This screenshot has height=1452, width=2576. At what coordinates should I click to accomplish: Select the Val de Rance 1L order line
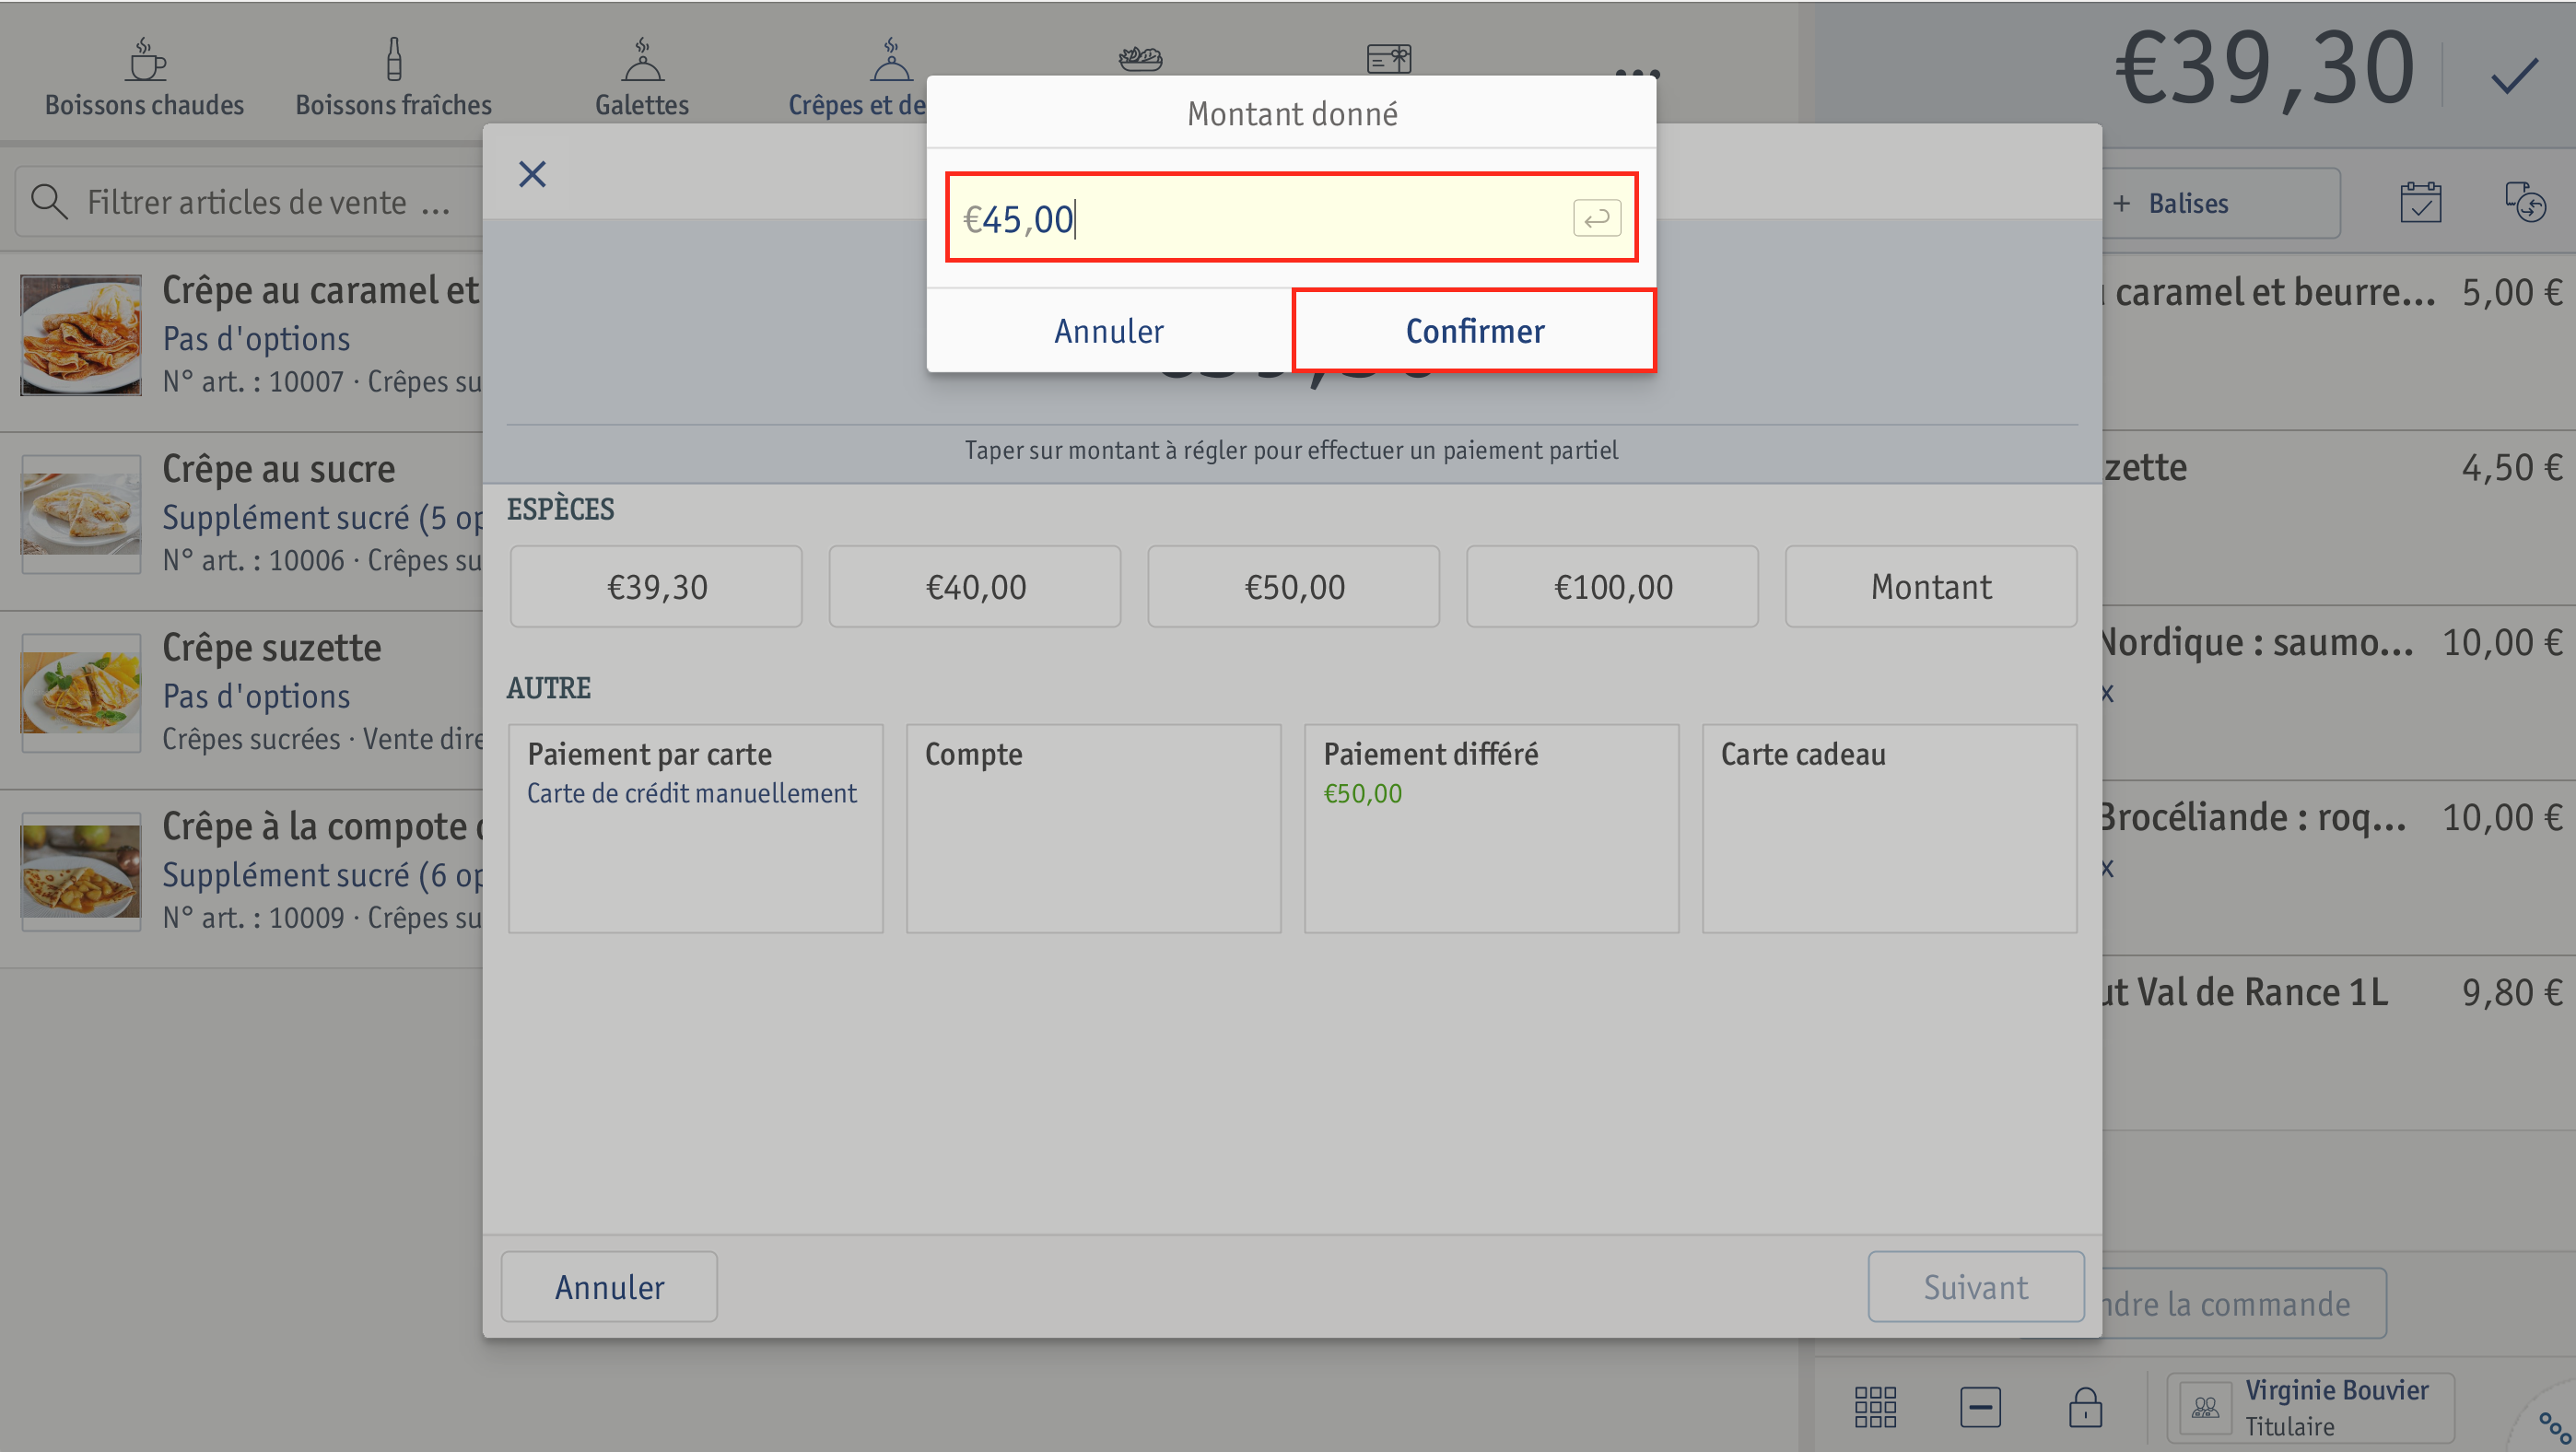click(2339, 1043)
